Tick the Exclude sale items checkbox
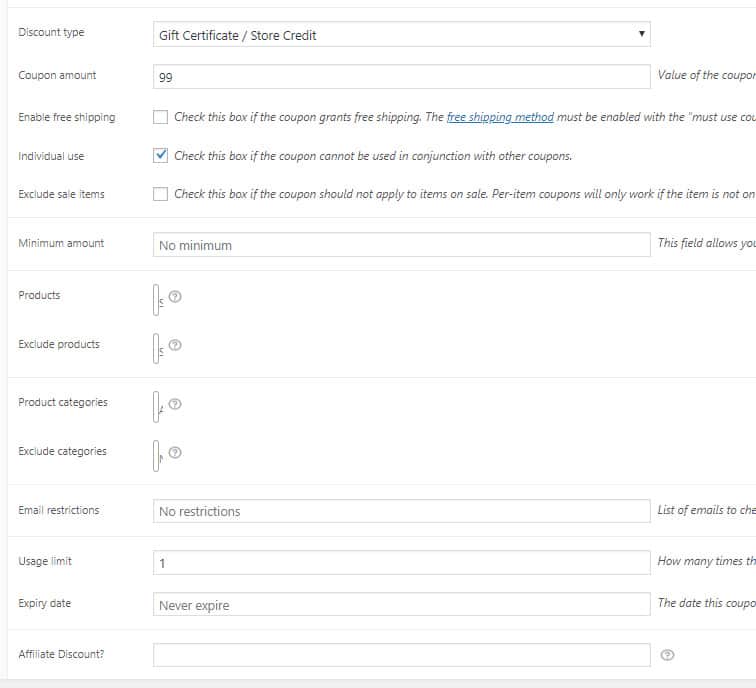The height and width of the screenshot is (688, 756). pyautogui.click(x=160, y=194)
